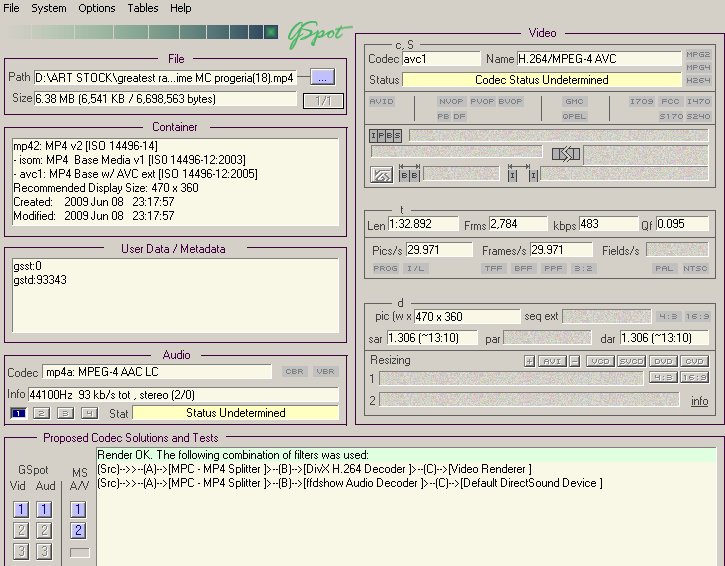Click the PAL indicator

point(664,269)
